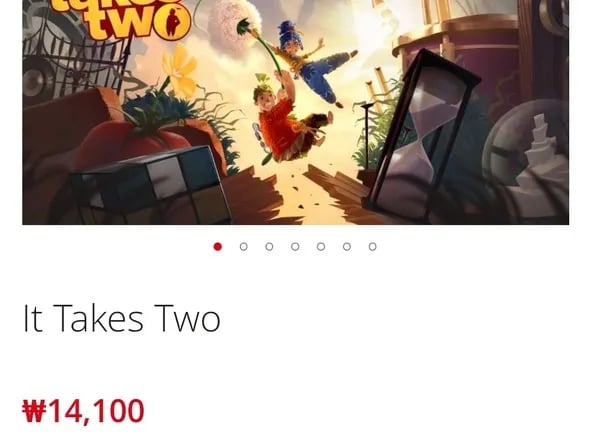Click the snow globe in the artwork

pyautogui.click(x=527, y=160)
